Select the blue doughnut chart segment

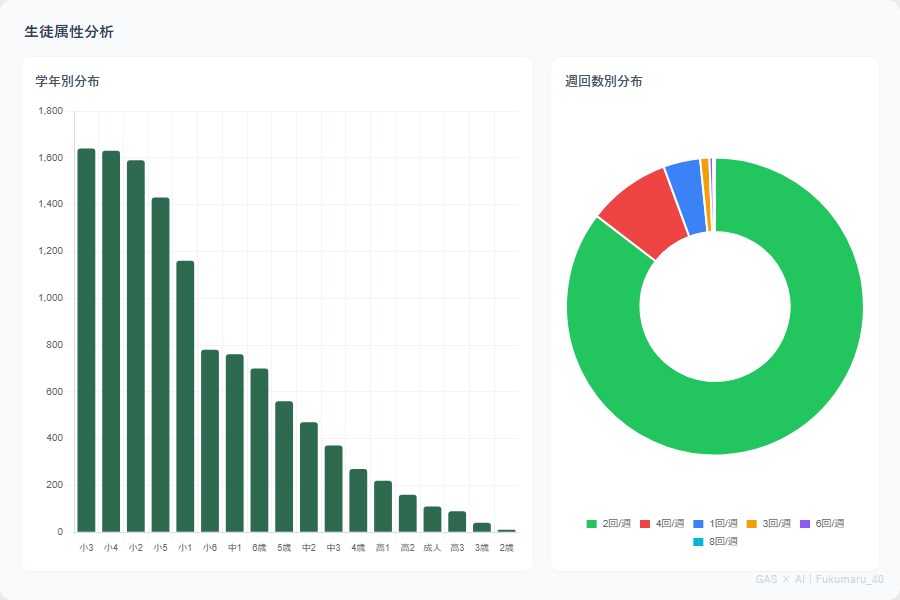coord(688,198)
